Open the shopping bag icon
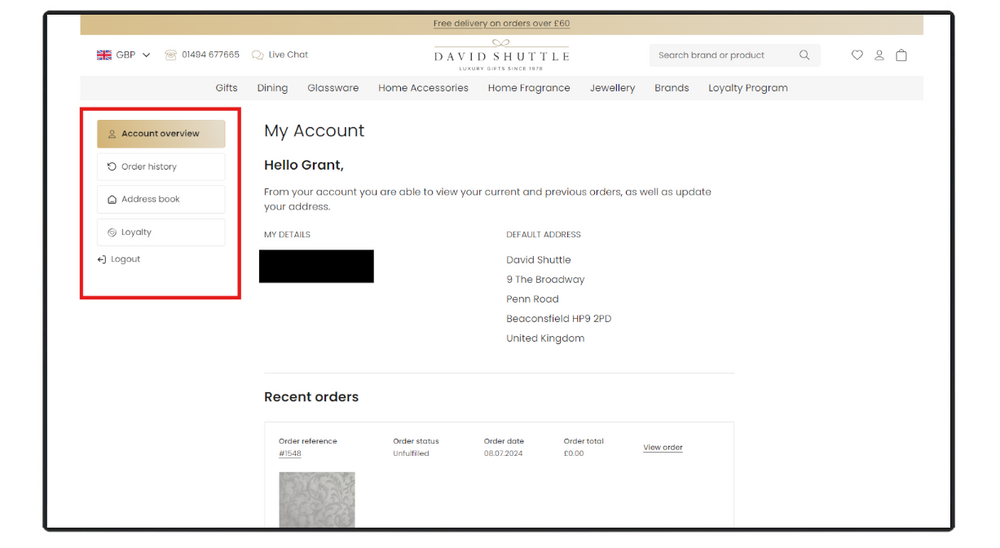 901,56
